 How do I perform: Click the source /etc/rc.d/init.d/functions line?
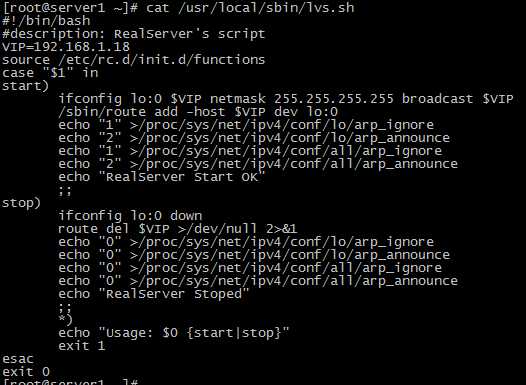click(134, 59)
